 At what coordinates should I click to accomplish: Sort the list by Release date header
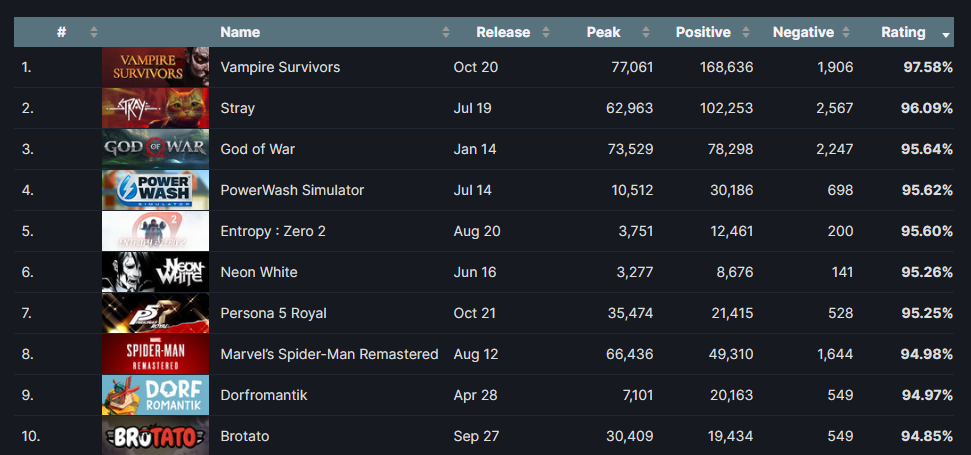pyautogui.click(x=503, y=32)
